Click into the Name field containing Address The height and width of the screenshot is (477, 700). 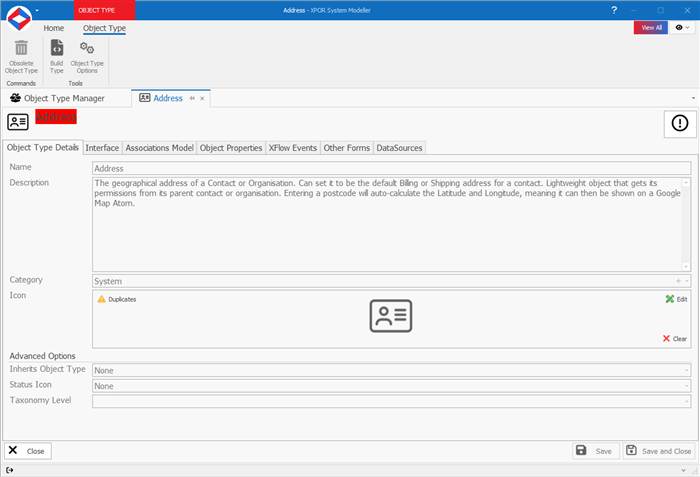392,168
